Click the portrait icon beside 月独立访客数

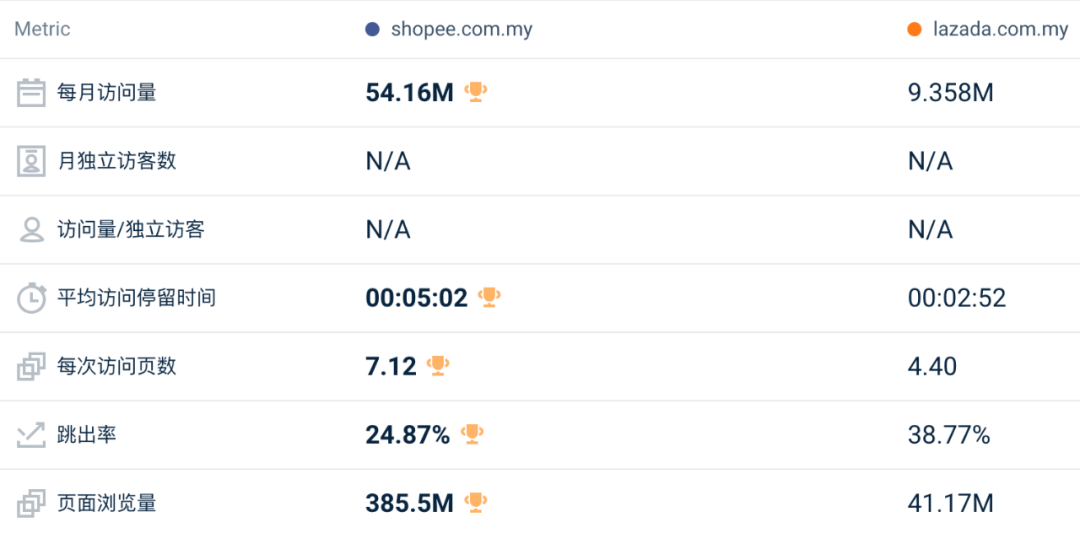32,161
